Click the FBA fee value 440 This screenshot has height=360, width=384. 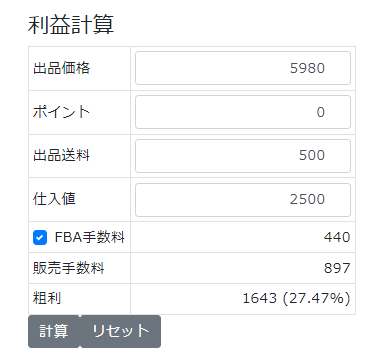coord(337,237)
